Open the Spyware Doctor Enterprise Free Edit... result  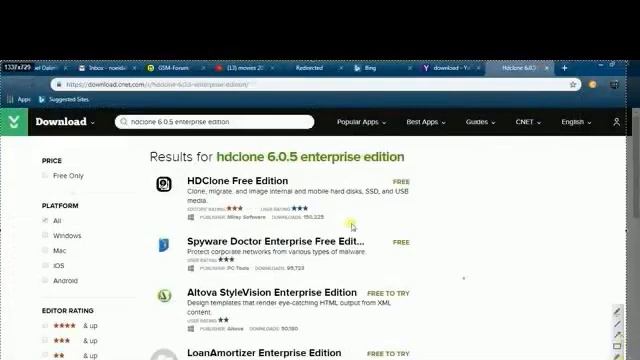pyautogui.click(x=276, y=241)
